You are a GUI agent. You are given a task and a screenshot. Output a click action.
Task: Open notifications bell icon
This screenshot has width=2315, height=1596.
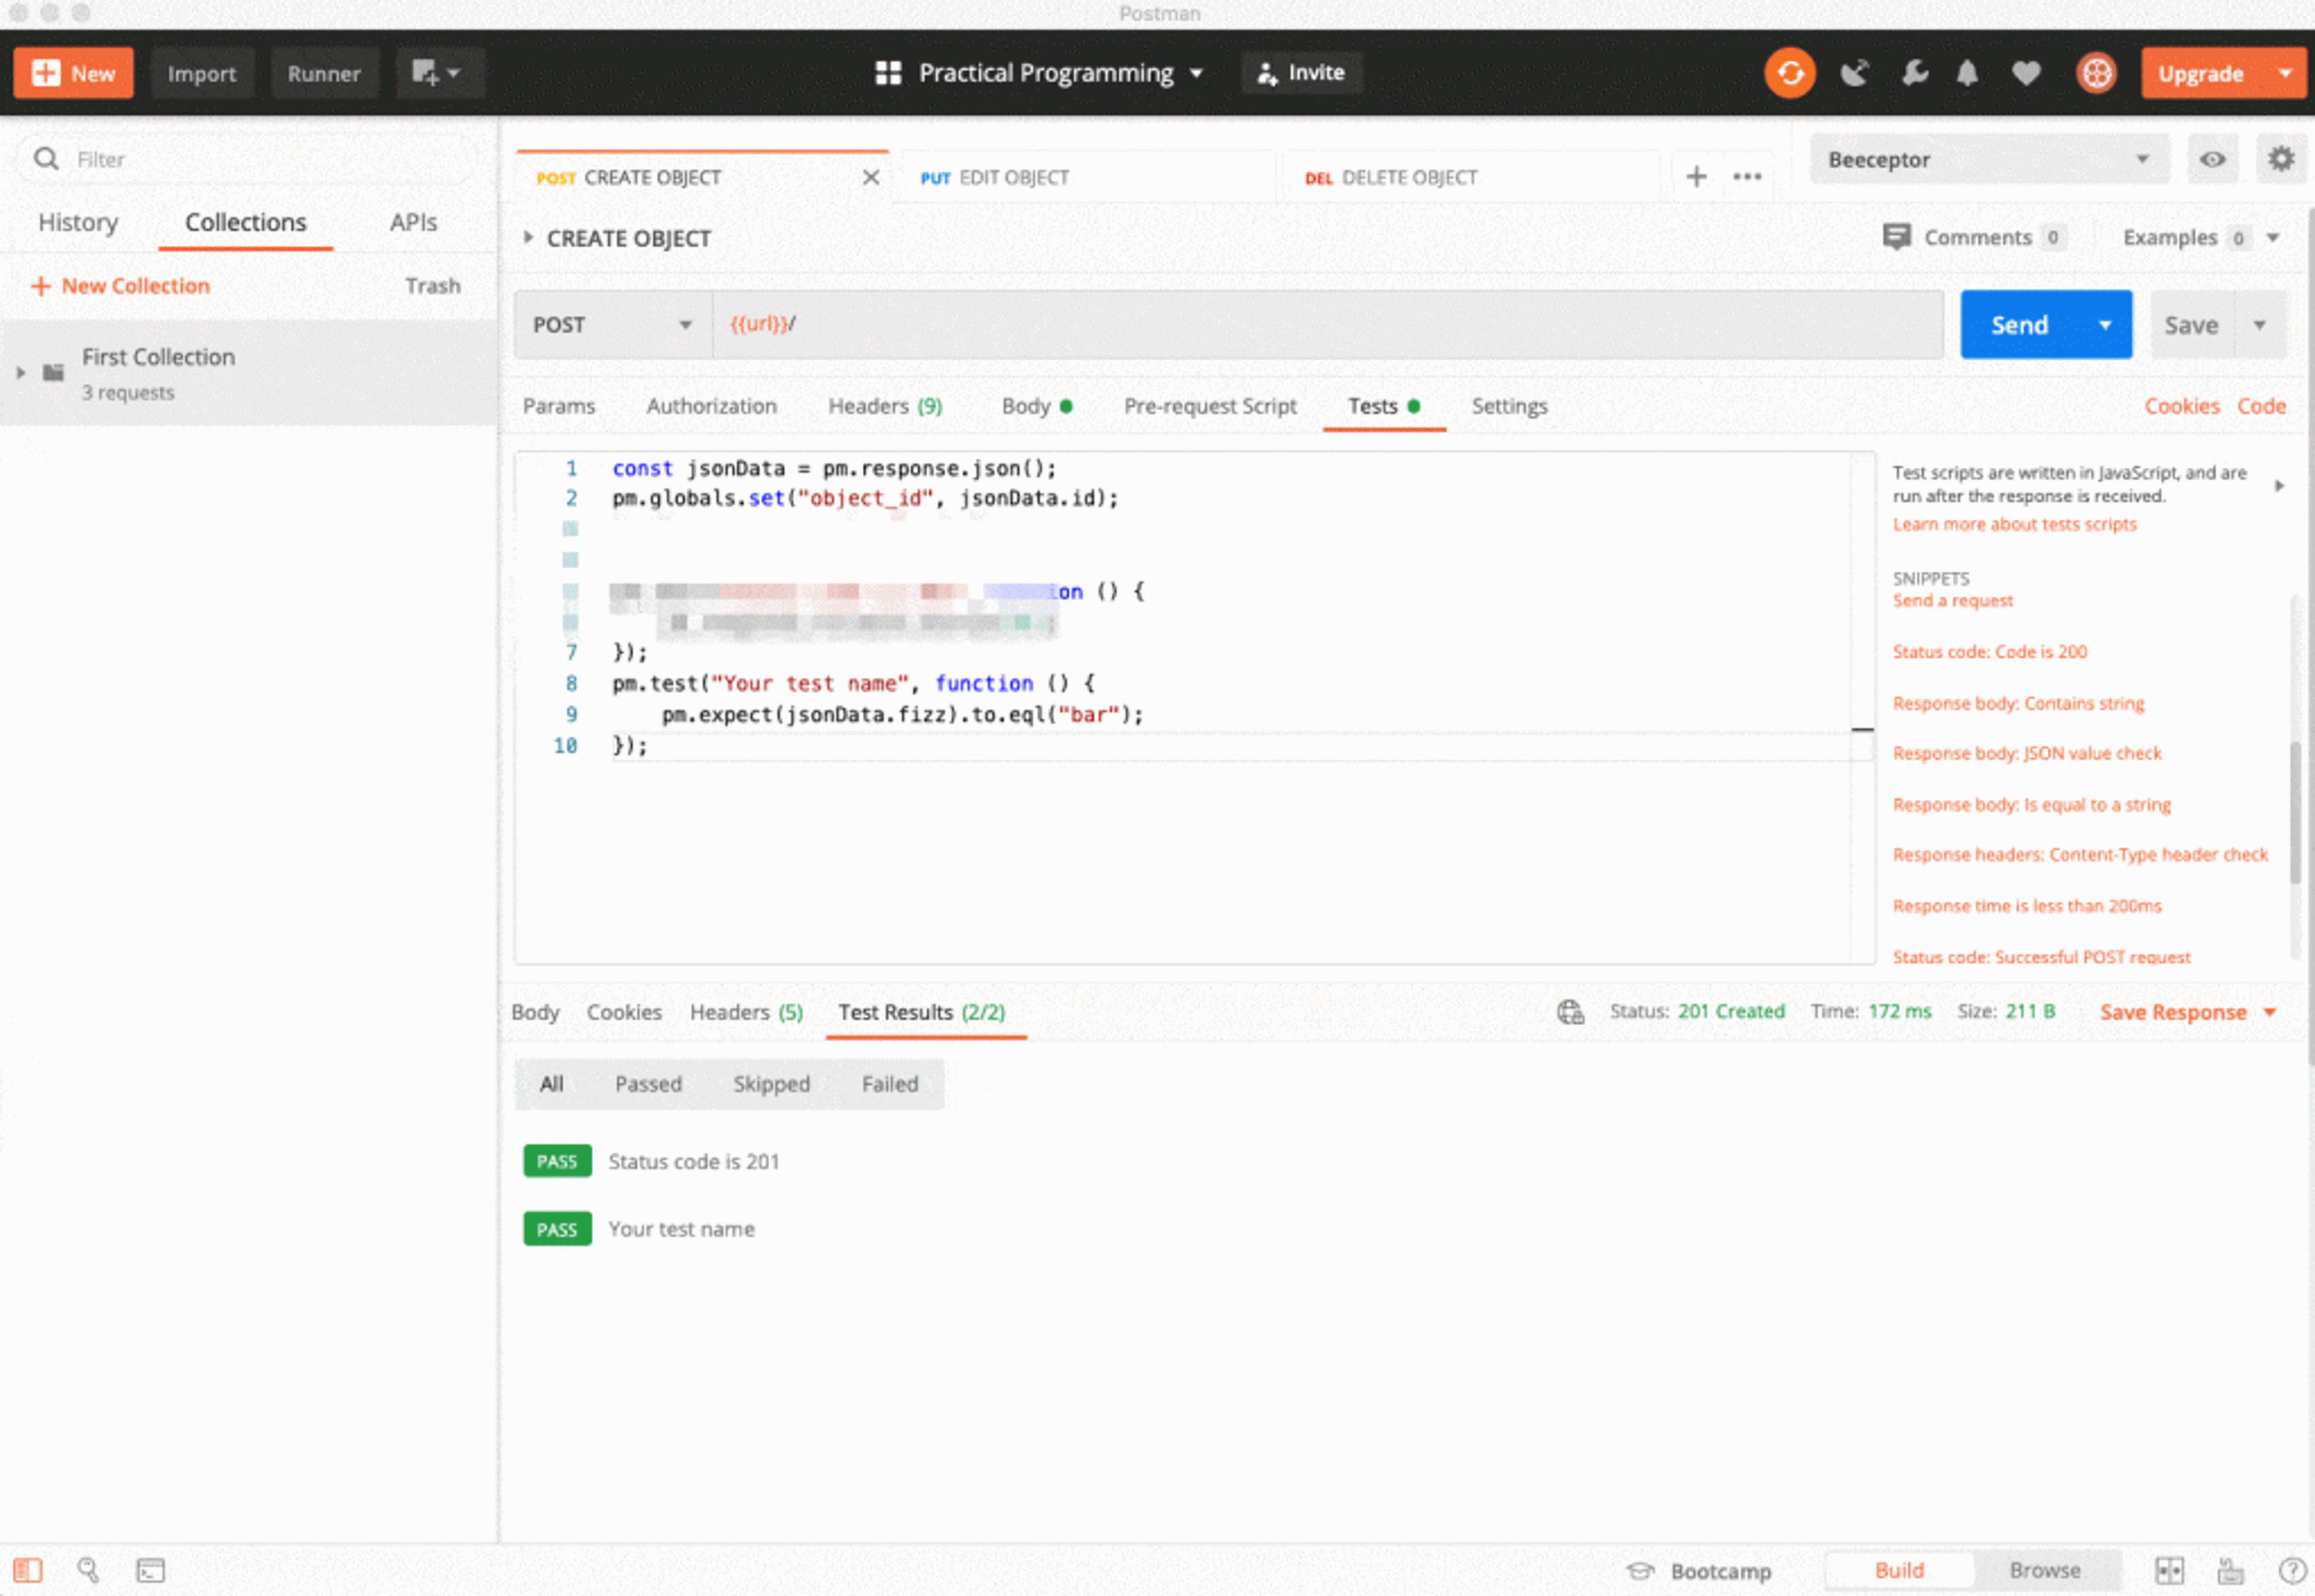pos(1967,73)
